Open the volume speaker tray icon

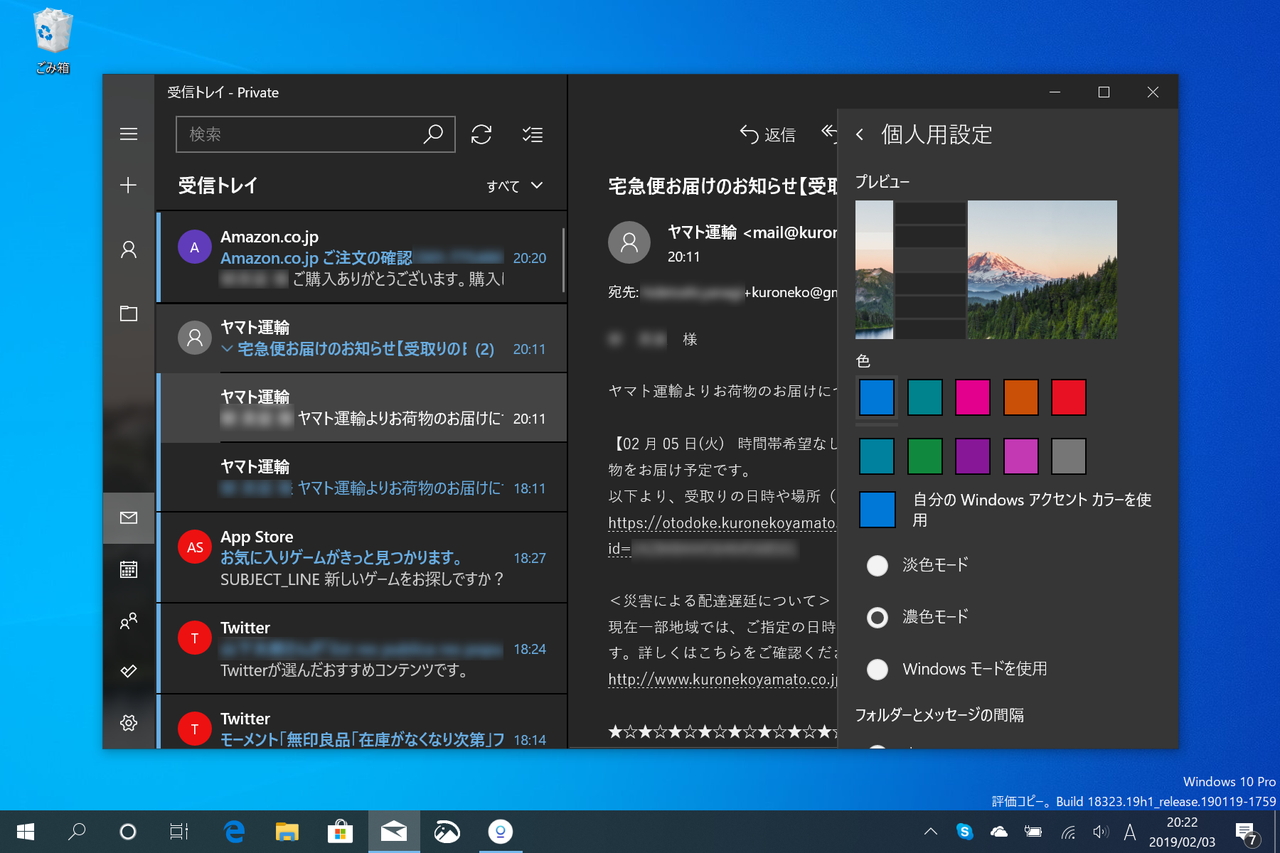1101,831
